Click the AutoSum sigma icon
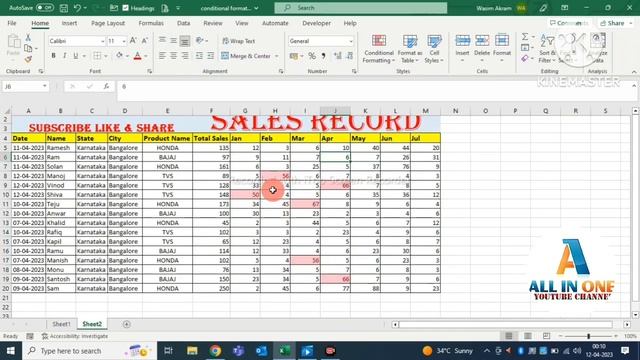Viewport: 640px width, 360px height. coord(525,37)
